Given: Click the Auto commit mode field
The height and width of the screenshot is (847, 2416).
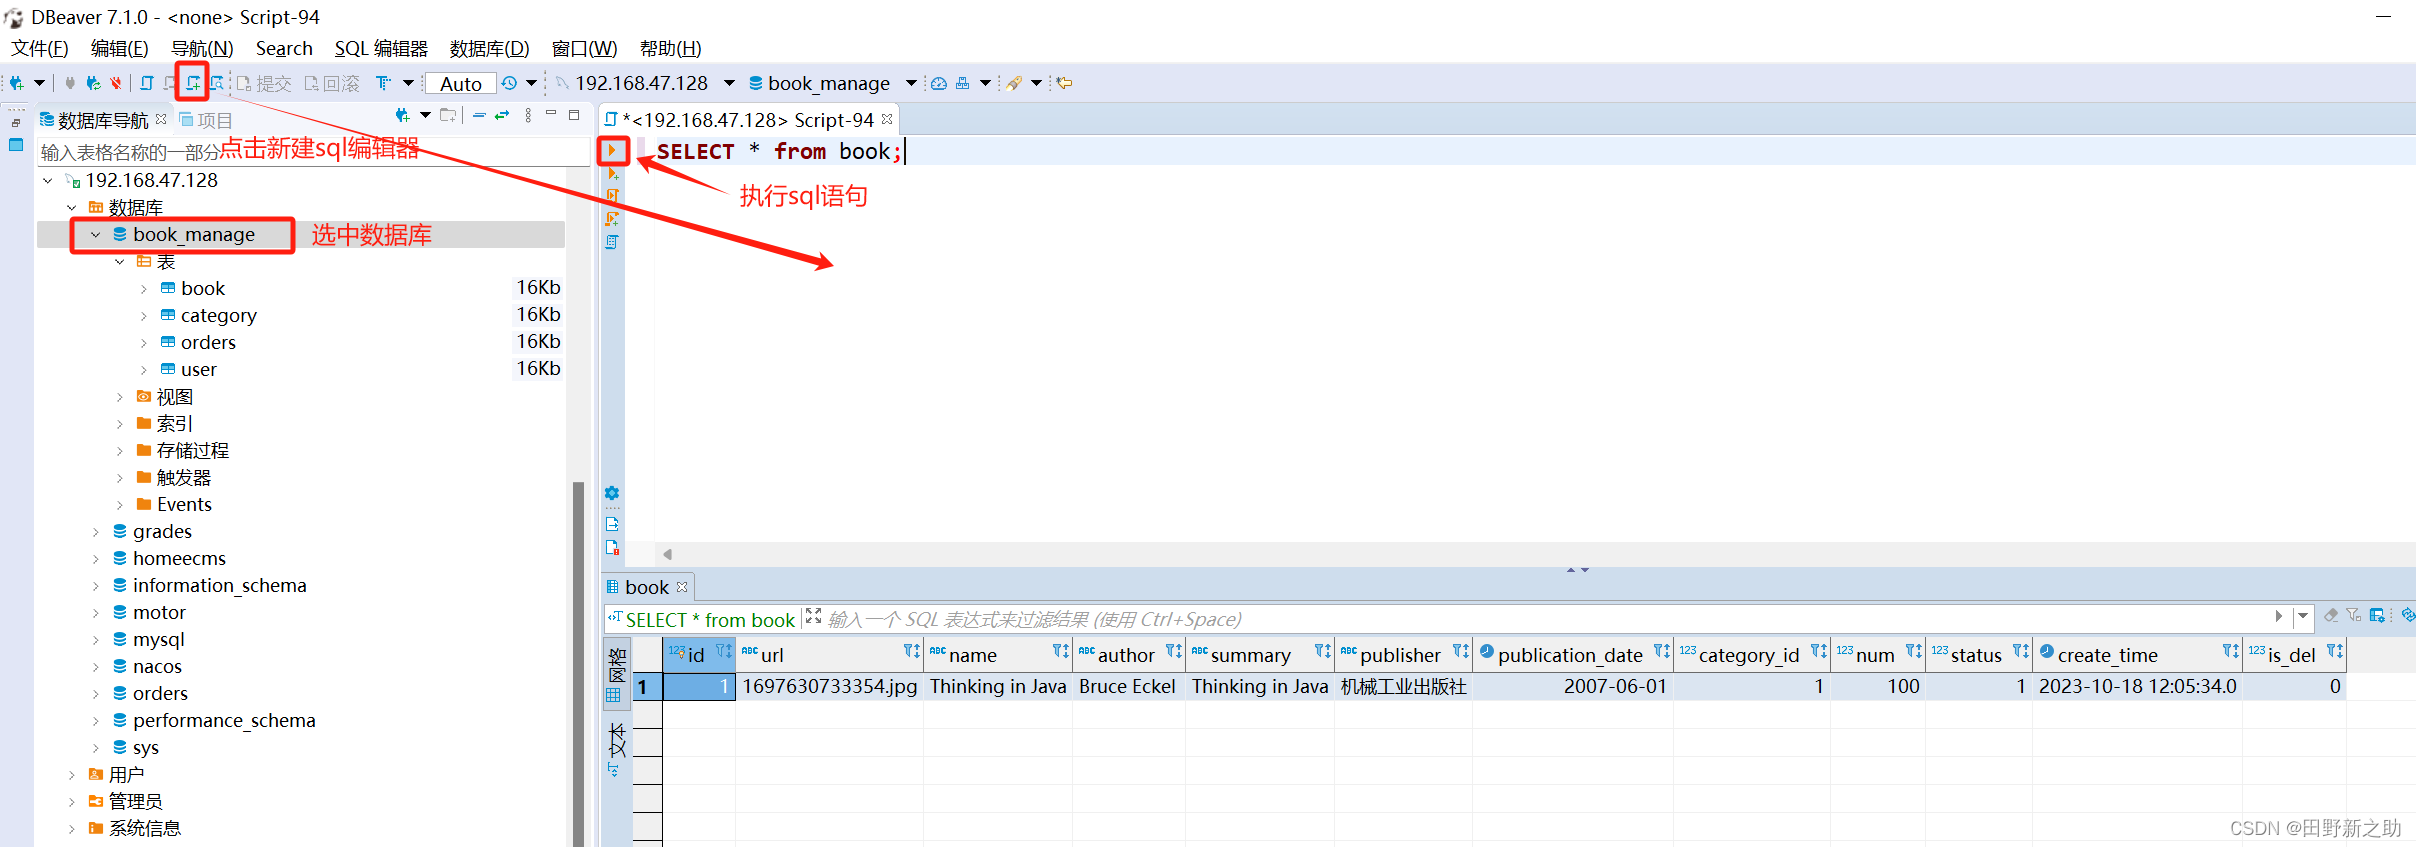Looking at the screenshot, I should click(461, 84).
